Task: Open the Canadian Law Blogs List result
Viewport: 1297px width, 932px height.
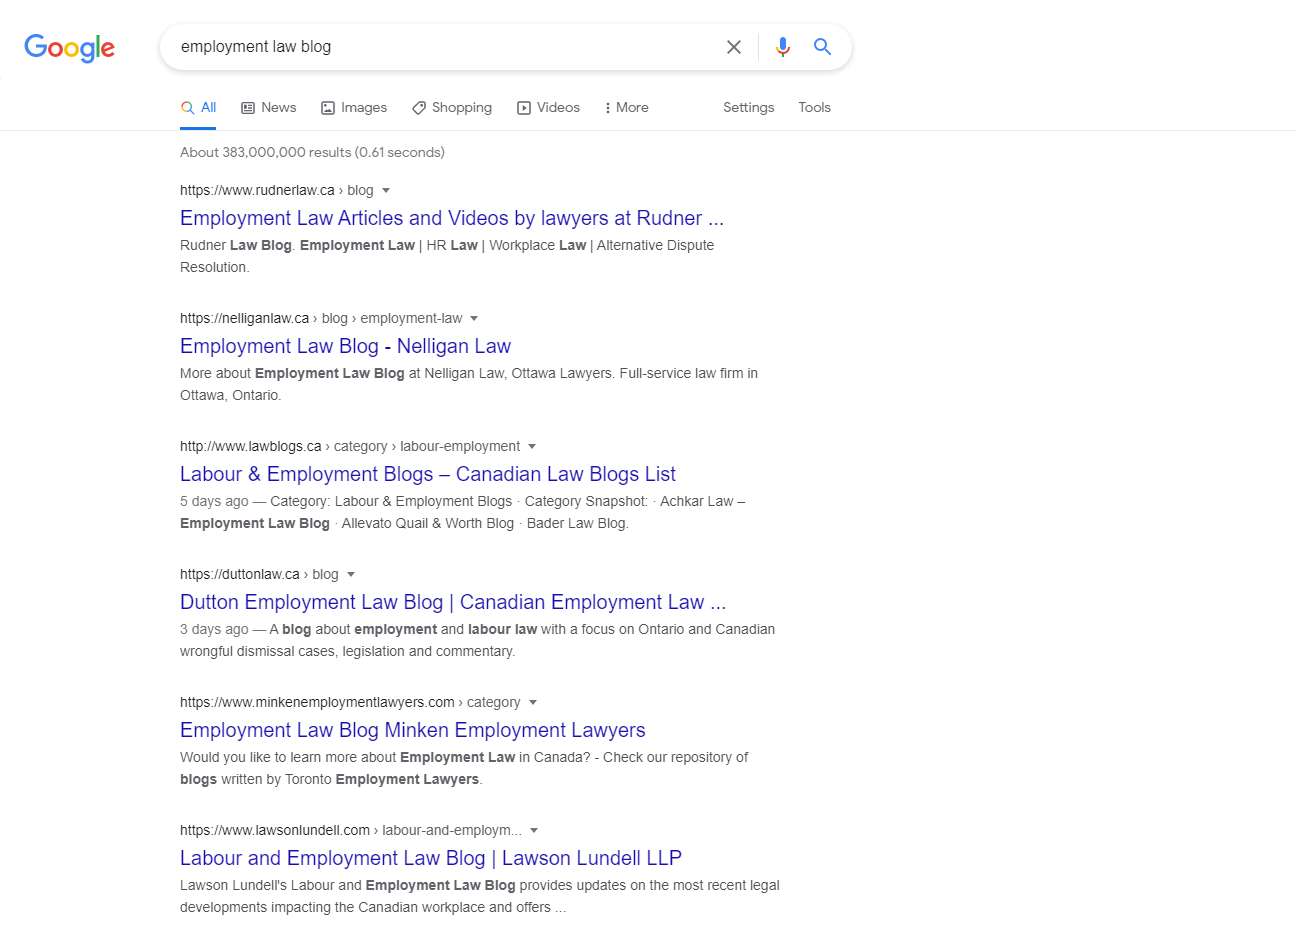Action: tap(427, 474)
